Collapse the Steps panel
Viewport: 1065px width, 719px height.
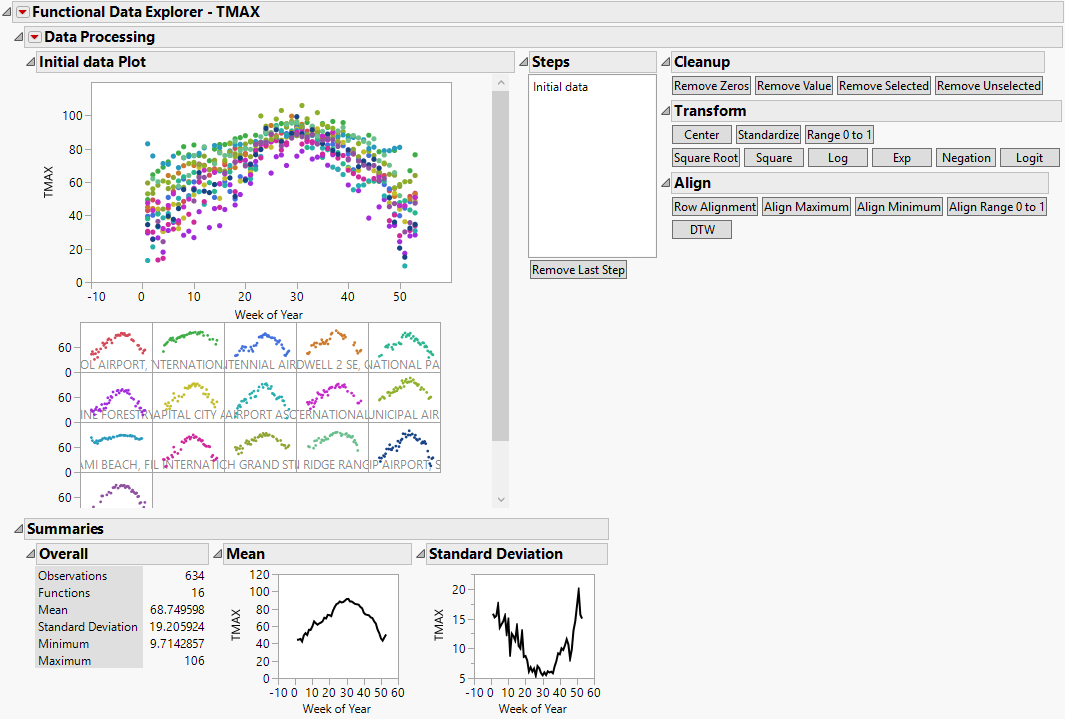pyautogui.click(x=523, y=62)
